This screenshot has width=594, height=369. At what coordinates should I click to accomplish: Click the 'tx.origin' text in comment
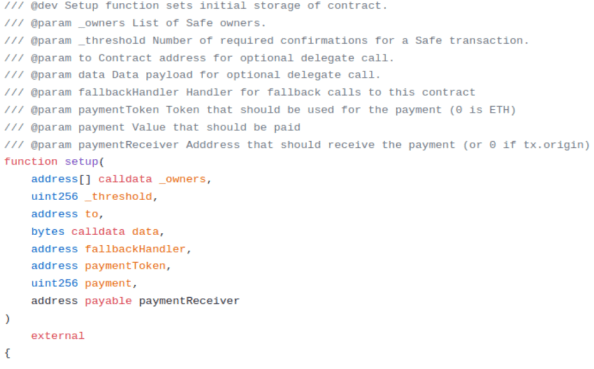tap(553, 145)
